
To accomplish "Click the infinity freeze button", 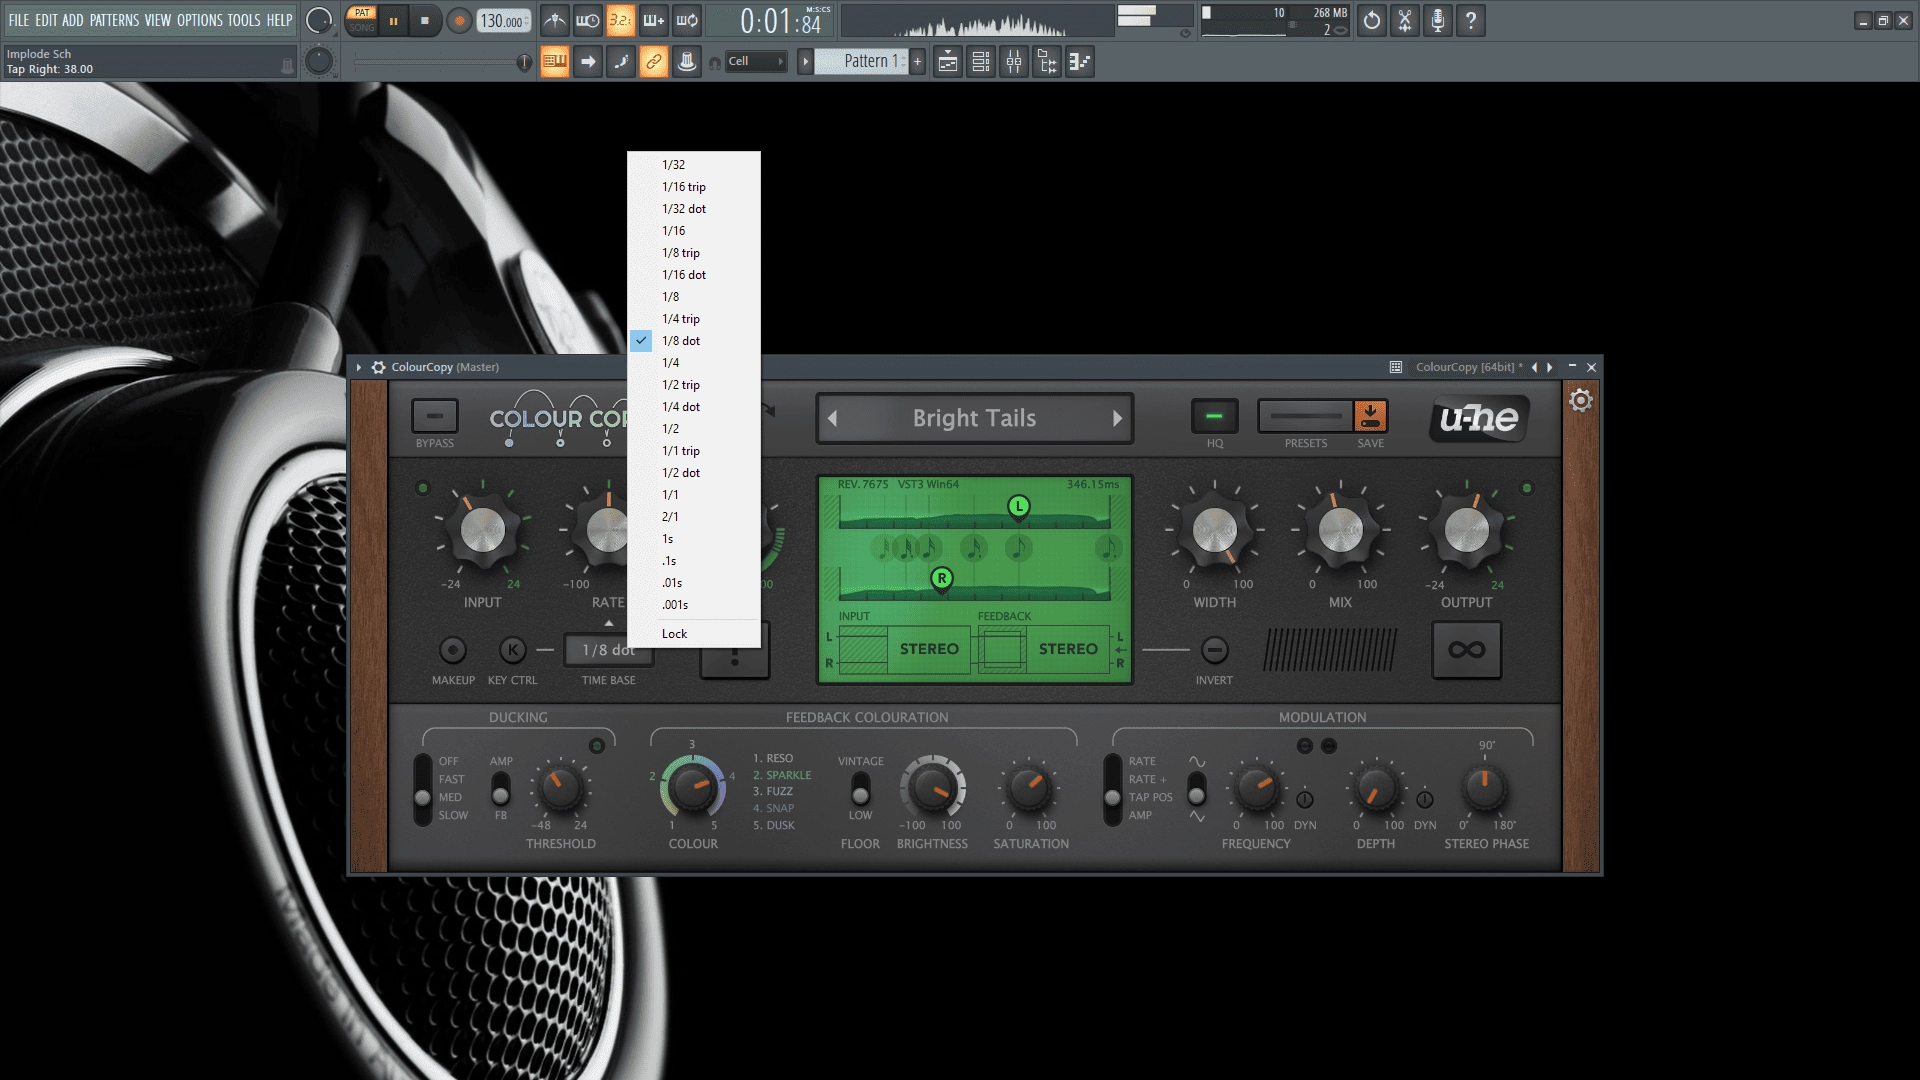I will pos(1467,650).
